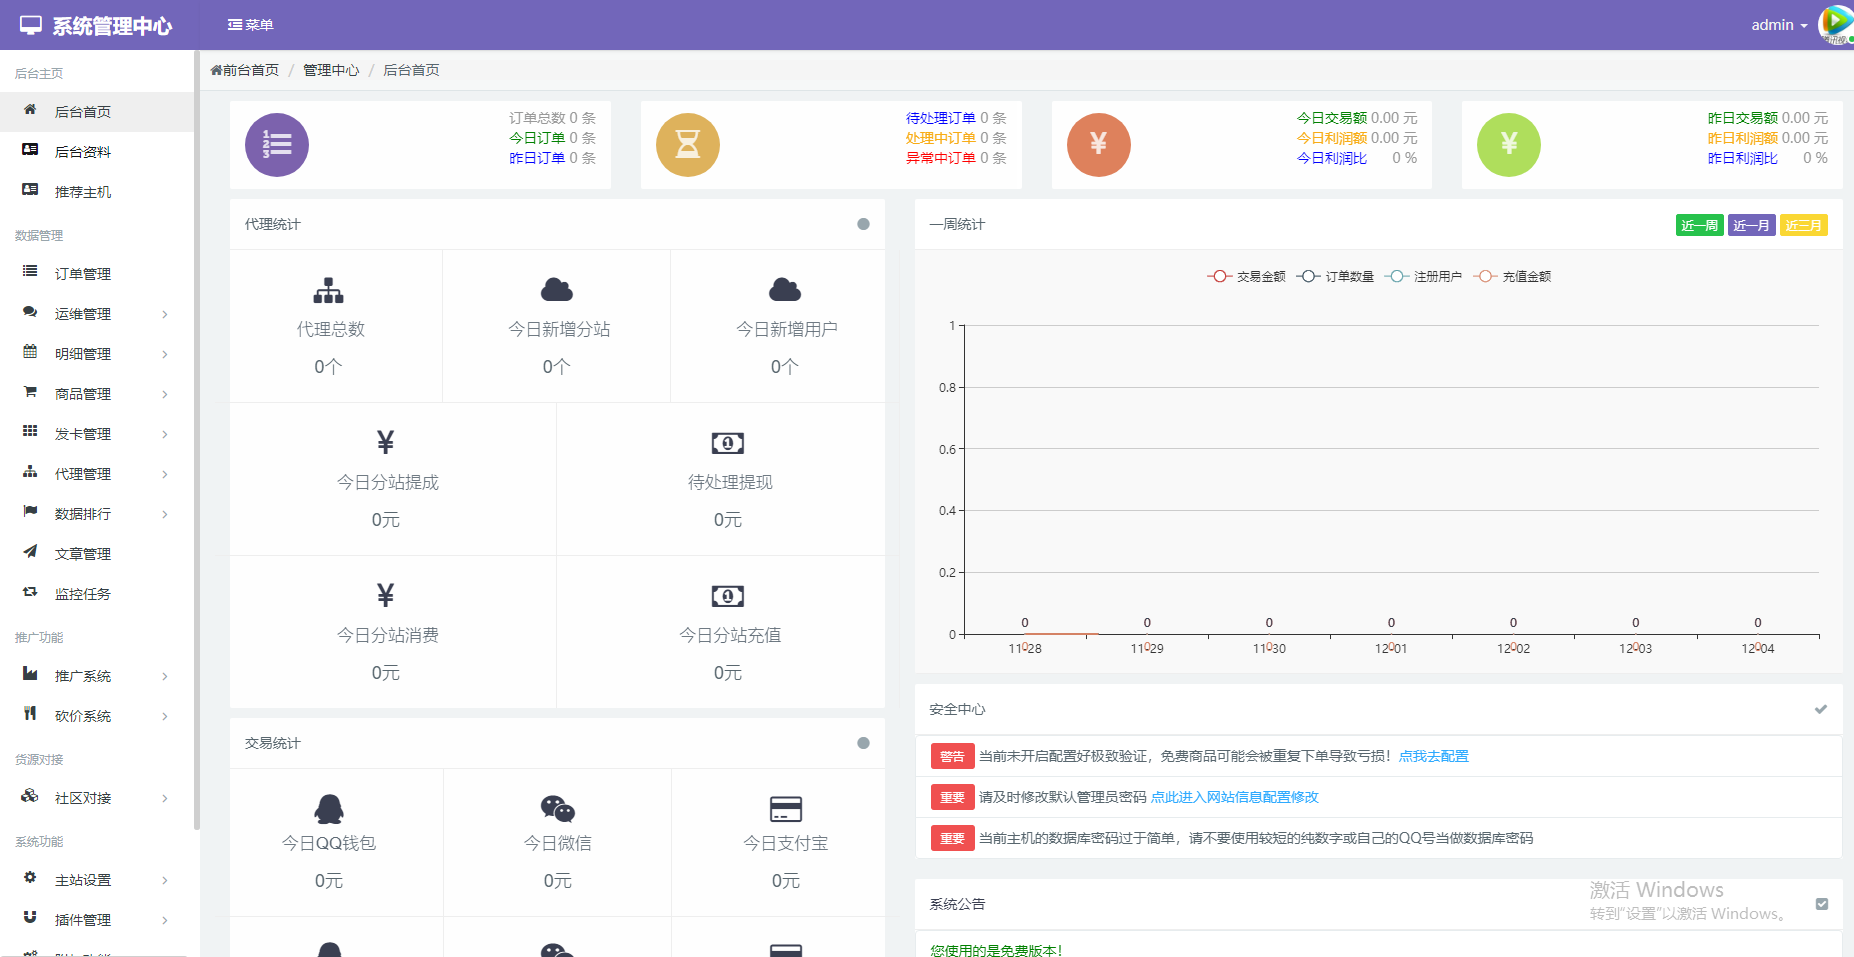
Task: Click the 前台首页 breadcrumb entry
Action: pyautogui.click(x=245, y=70)
